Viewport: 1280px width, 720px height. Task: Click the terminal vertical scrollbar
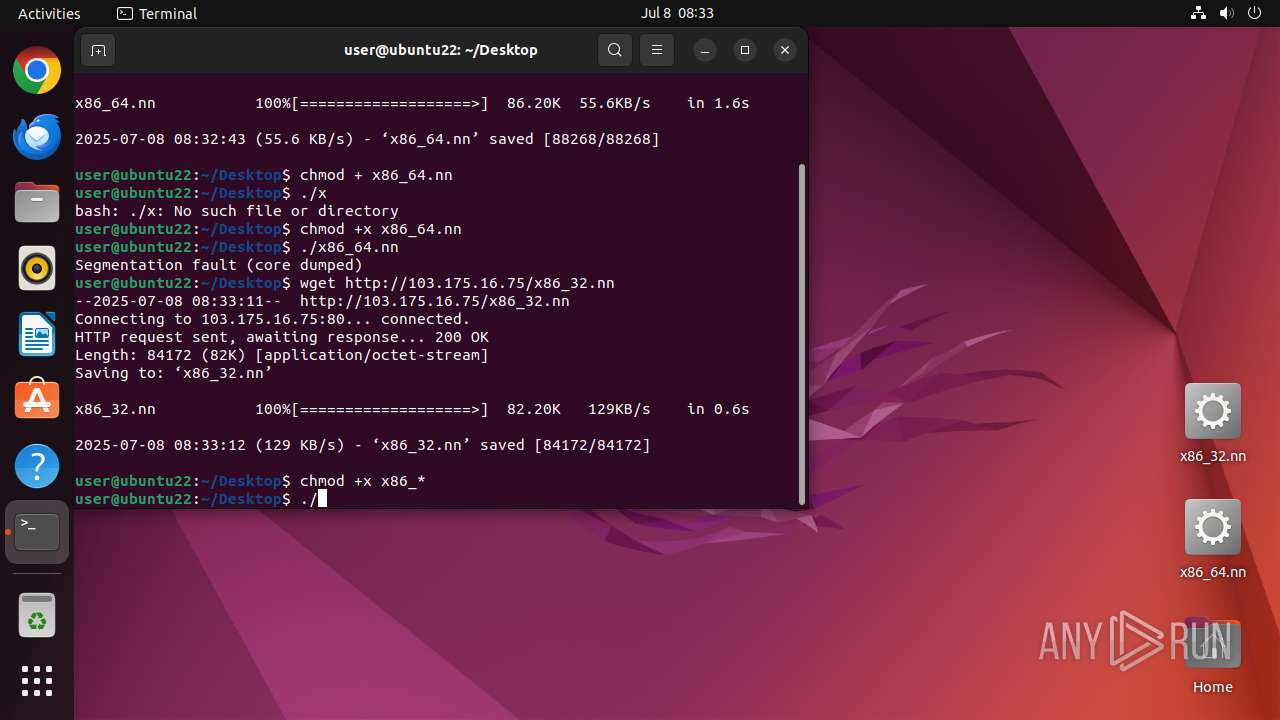tap(801, 334)
